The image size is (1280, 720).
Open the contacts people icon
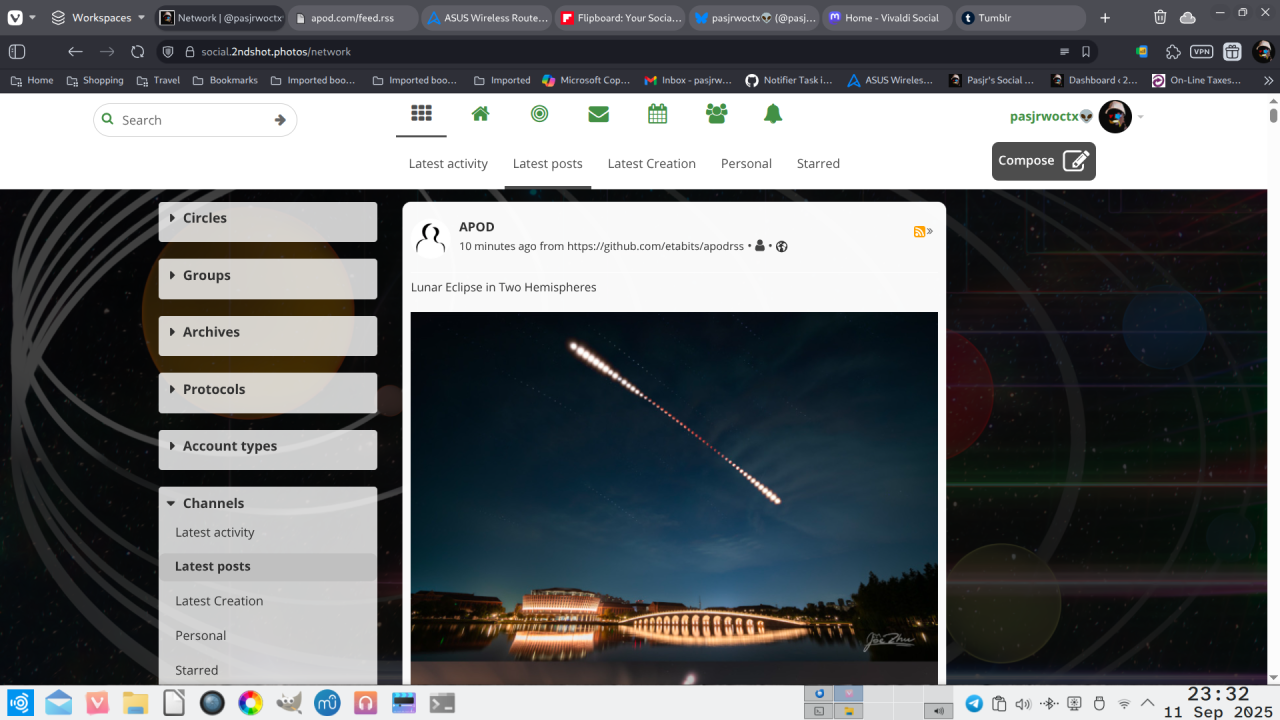pos(716,114)
